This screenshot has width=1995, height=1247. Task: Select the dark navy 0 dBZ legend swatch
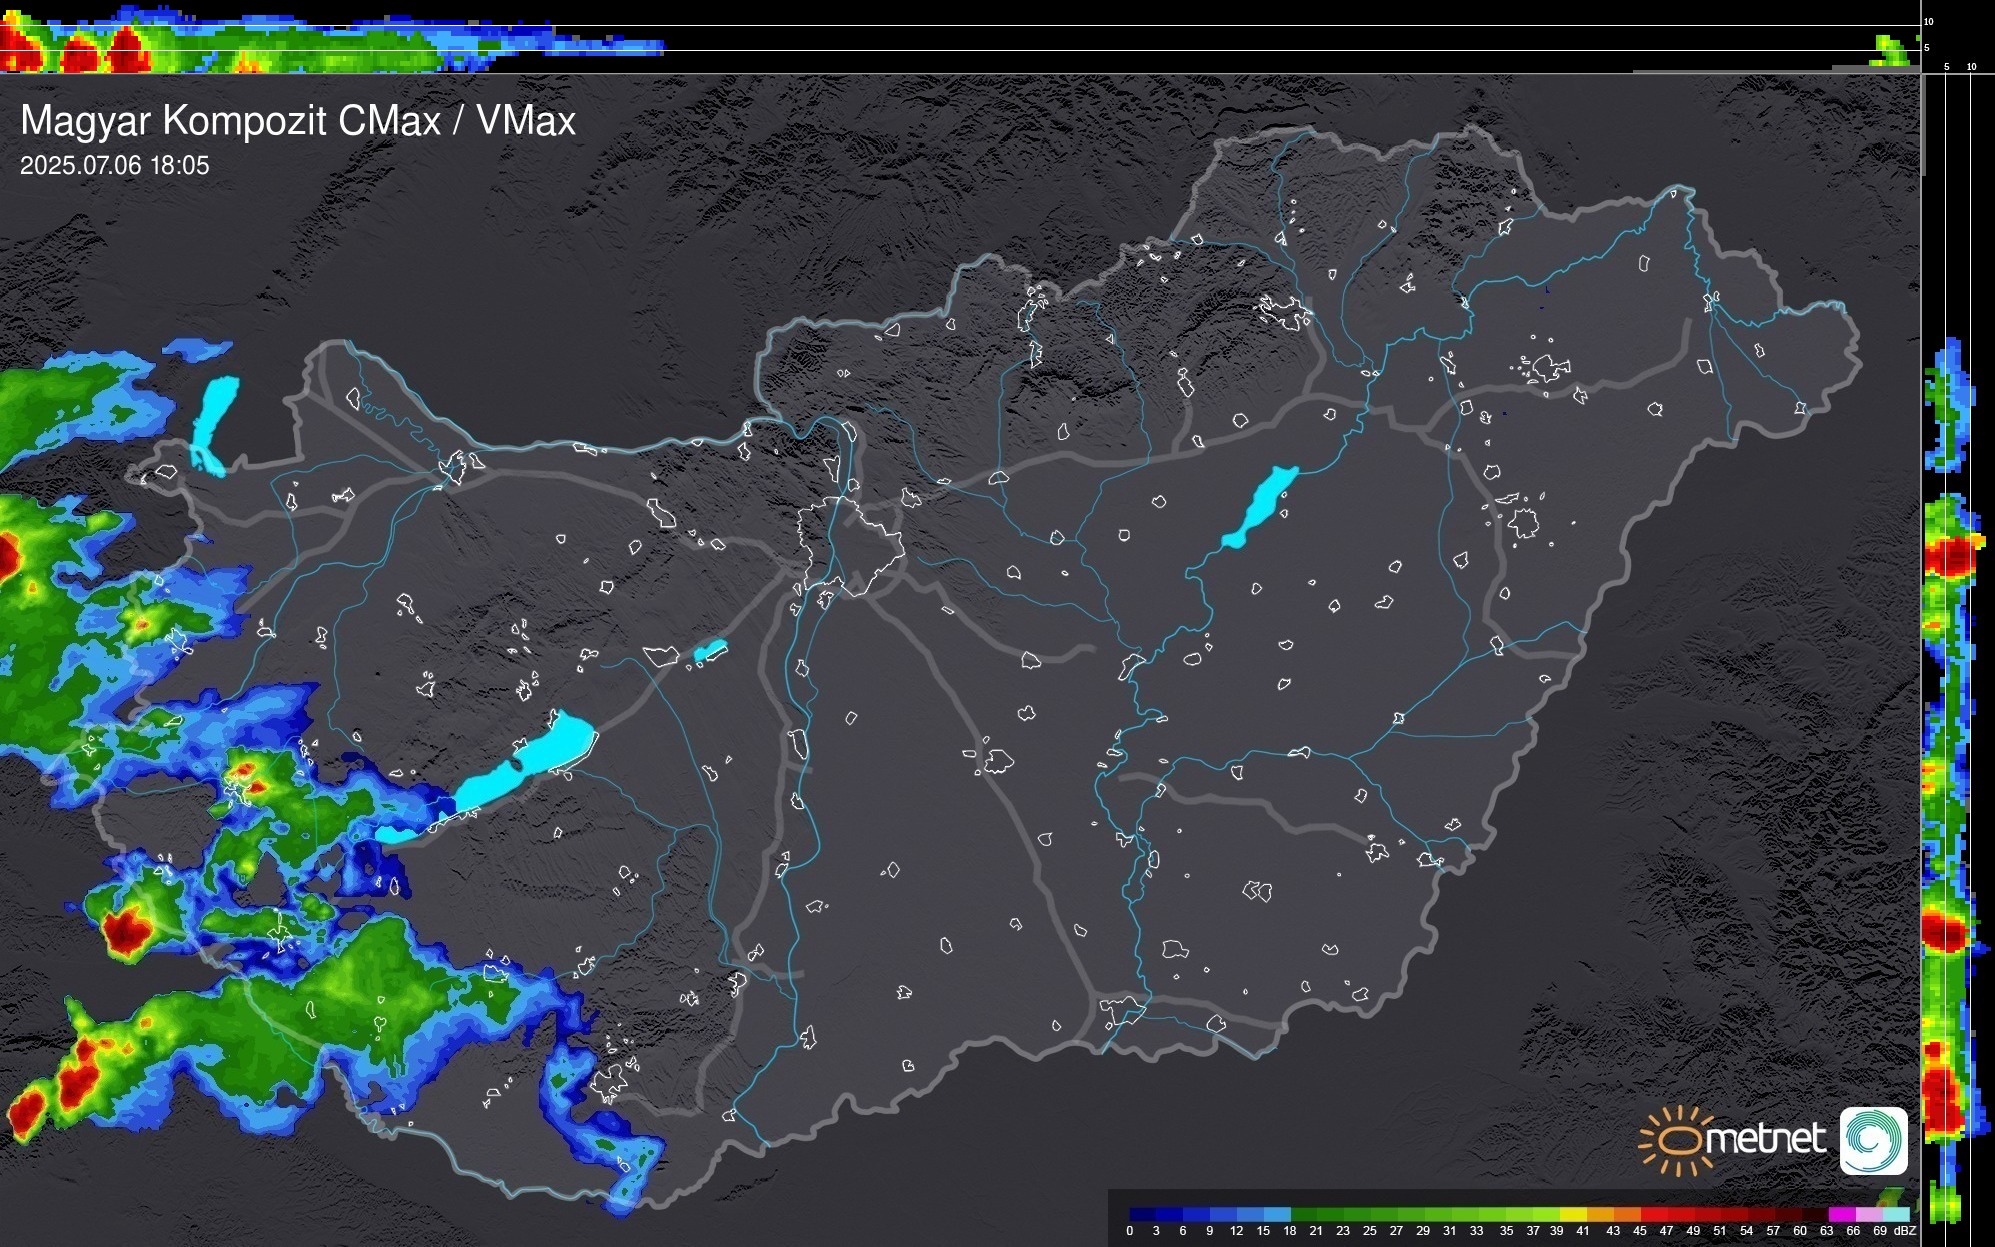point(1142,1214)
